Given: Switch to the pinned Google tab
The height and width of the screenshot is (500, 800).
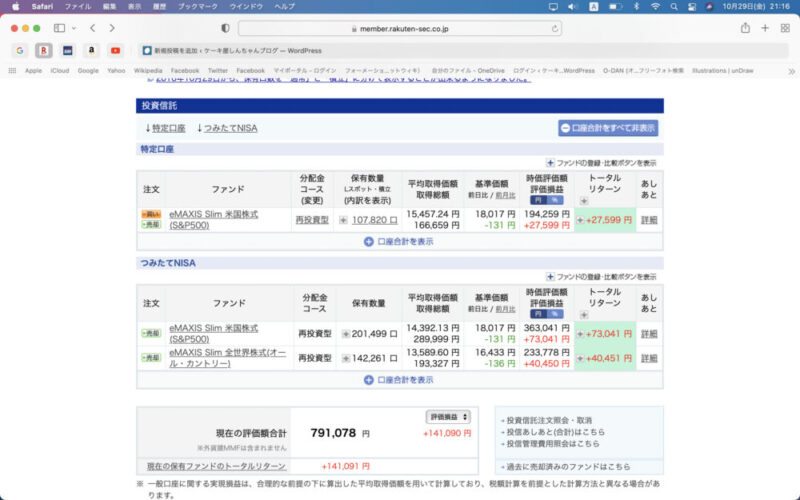Looking at the screenshot, I should click(19, 51).
